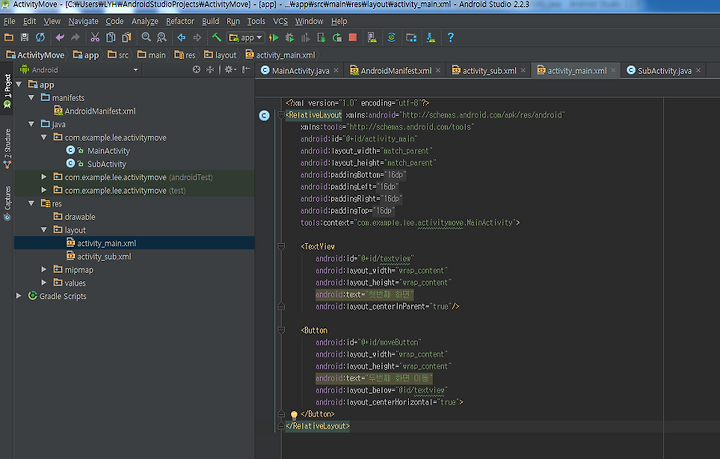Click the Open folder toolbar icon
720x459 pixels.
[9, 38]
